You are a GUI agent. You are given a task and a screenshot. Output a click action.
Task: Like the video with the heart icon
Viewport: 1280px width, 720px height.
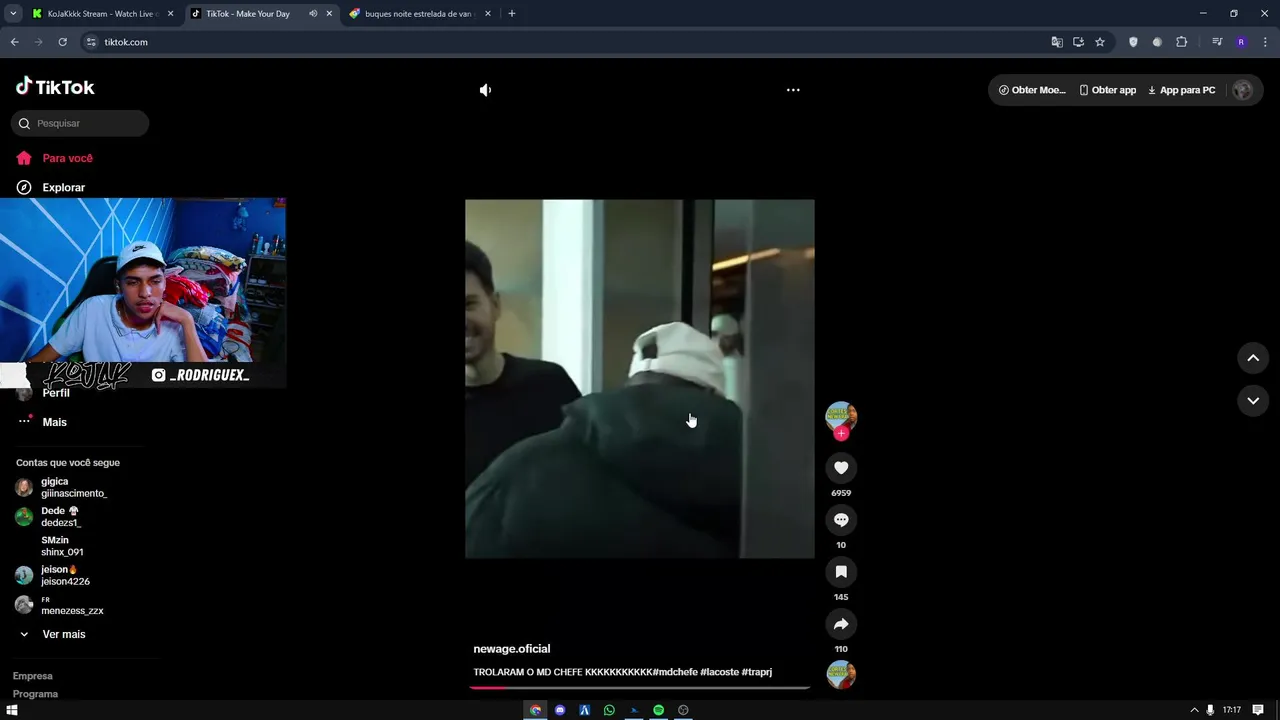[x=841, y=468]
